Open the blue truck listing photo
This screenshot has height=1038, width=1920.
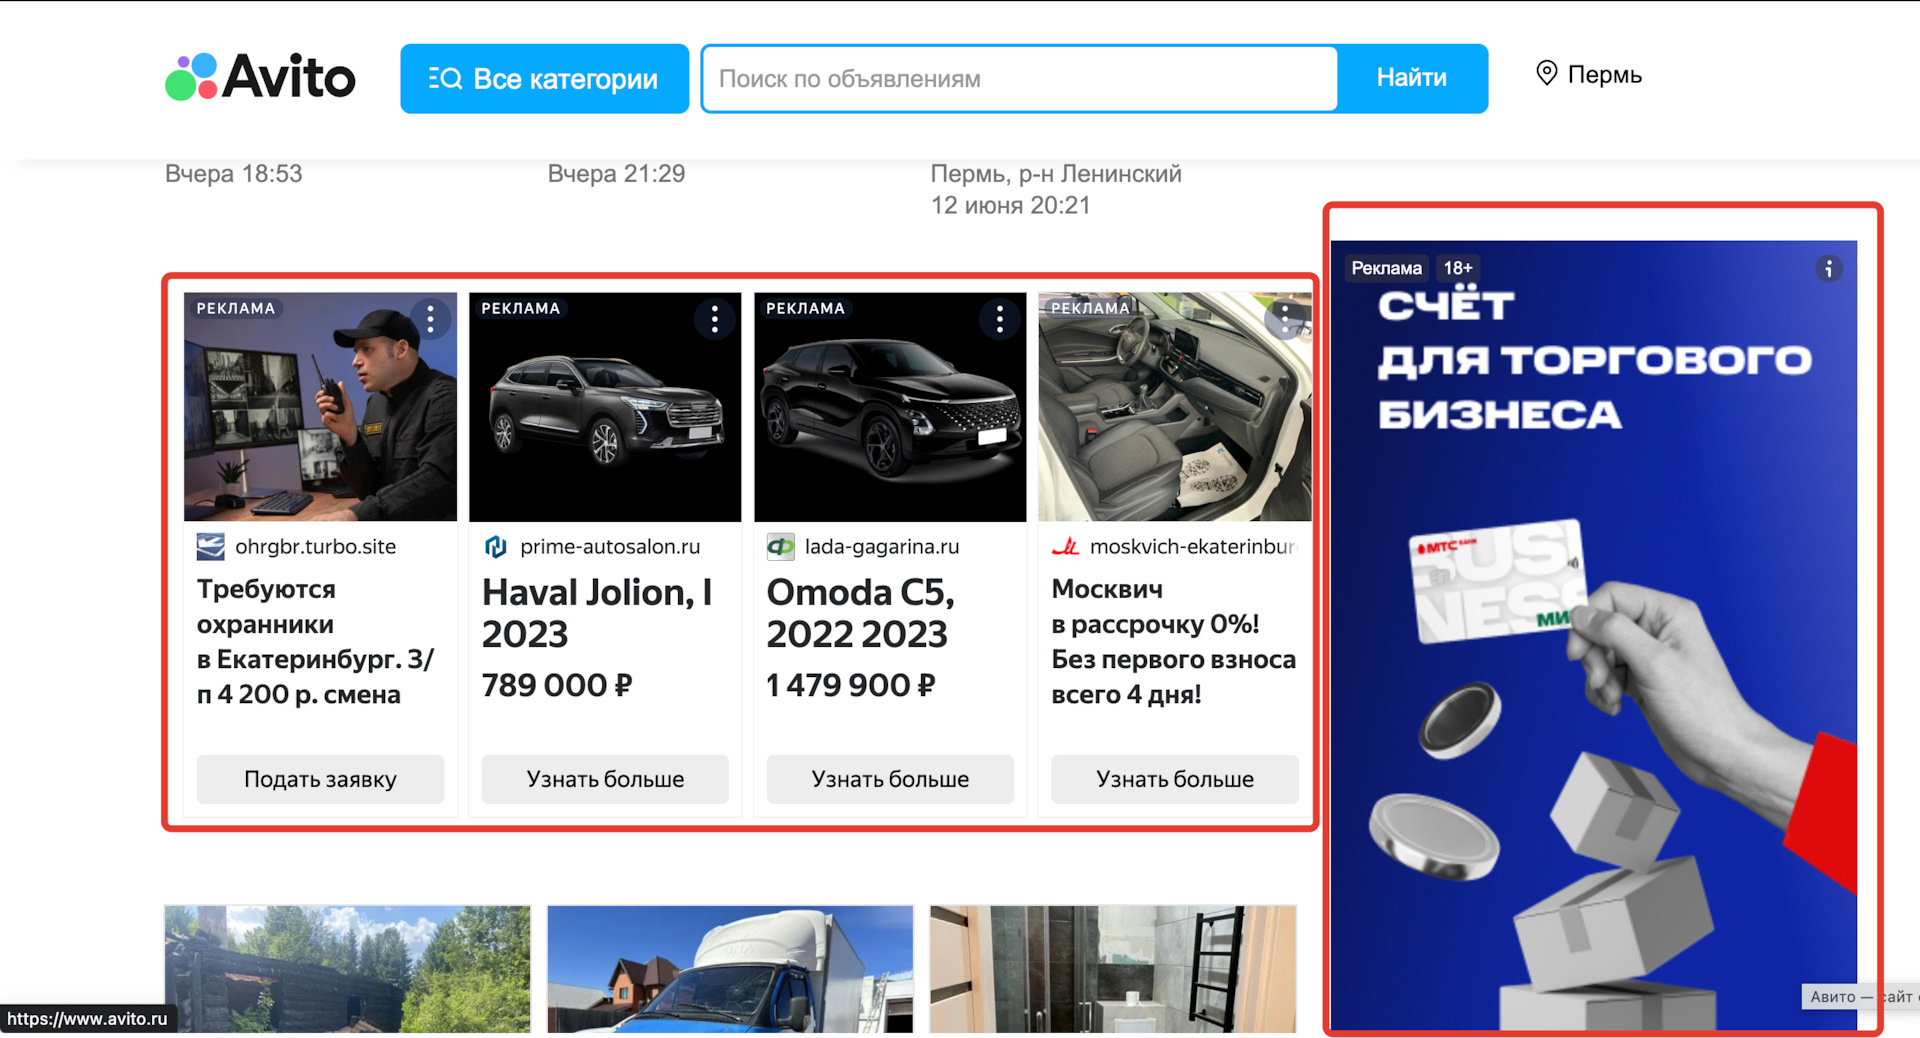730,969
